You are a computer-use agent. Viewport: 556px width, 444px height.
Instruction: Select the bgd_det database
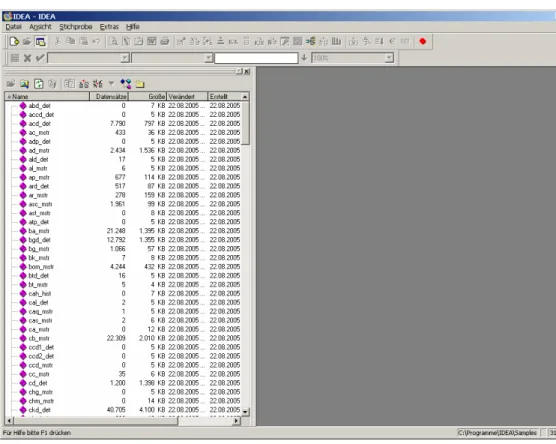click(x=39, y=240)
